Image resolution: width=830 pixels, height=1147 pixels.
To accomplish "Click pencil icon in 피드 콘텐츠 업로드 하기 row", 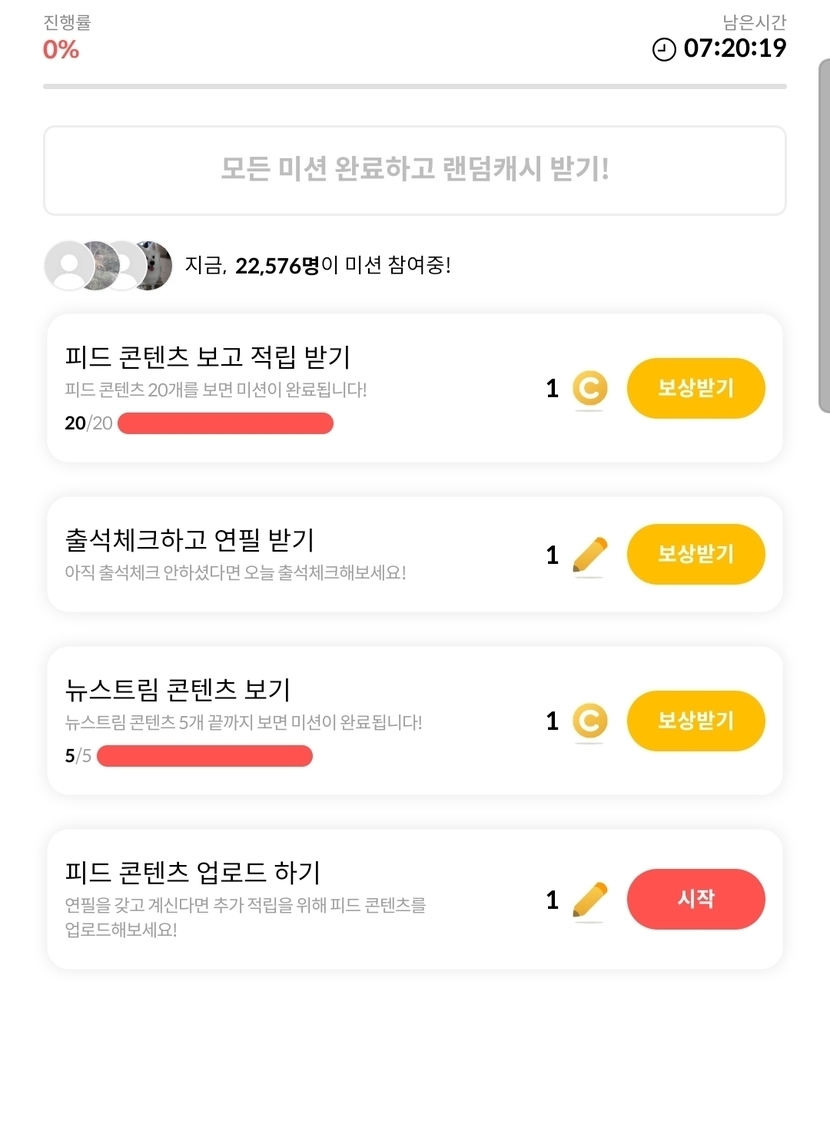I will click(590, 900).
